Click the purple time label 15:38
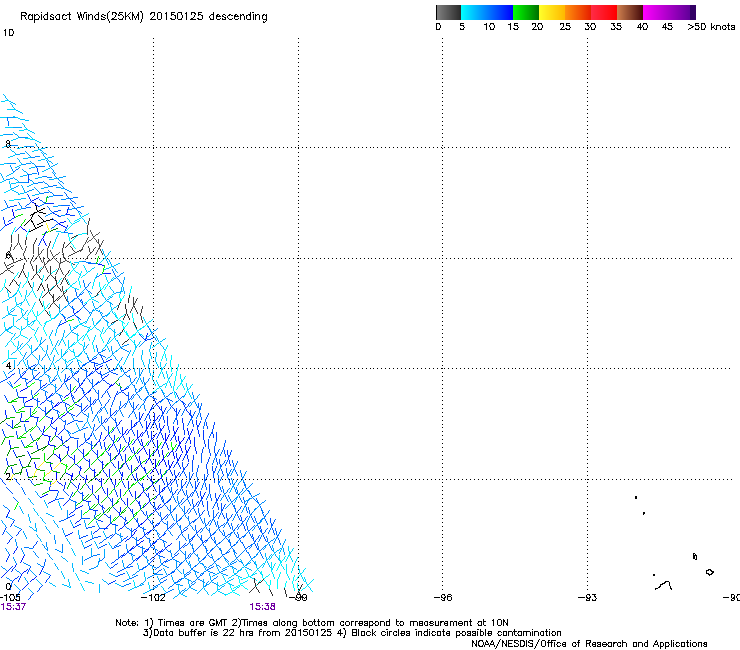This screenshot has height=650, width=740. (262, 607)
